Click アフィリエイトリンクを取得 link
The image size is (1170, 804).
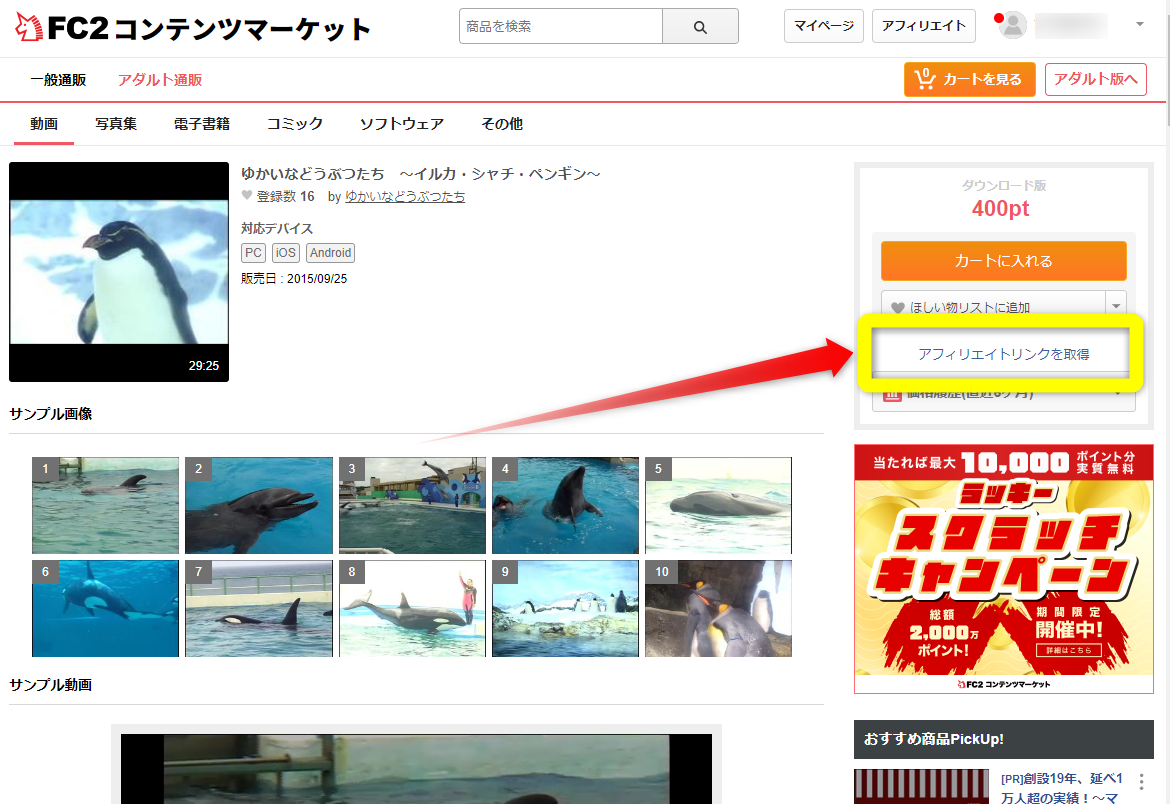click(x=1003, y=354)
